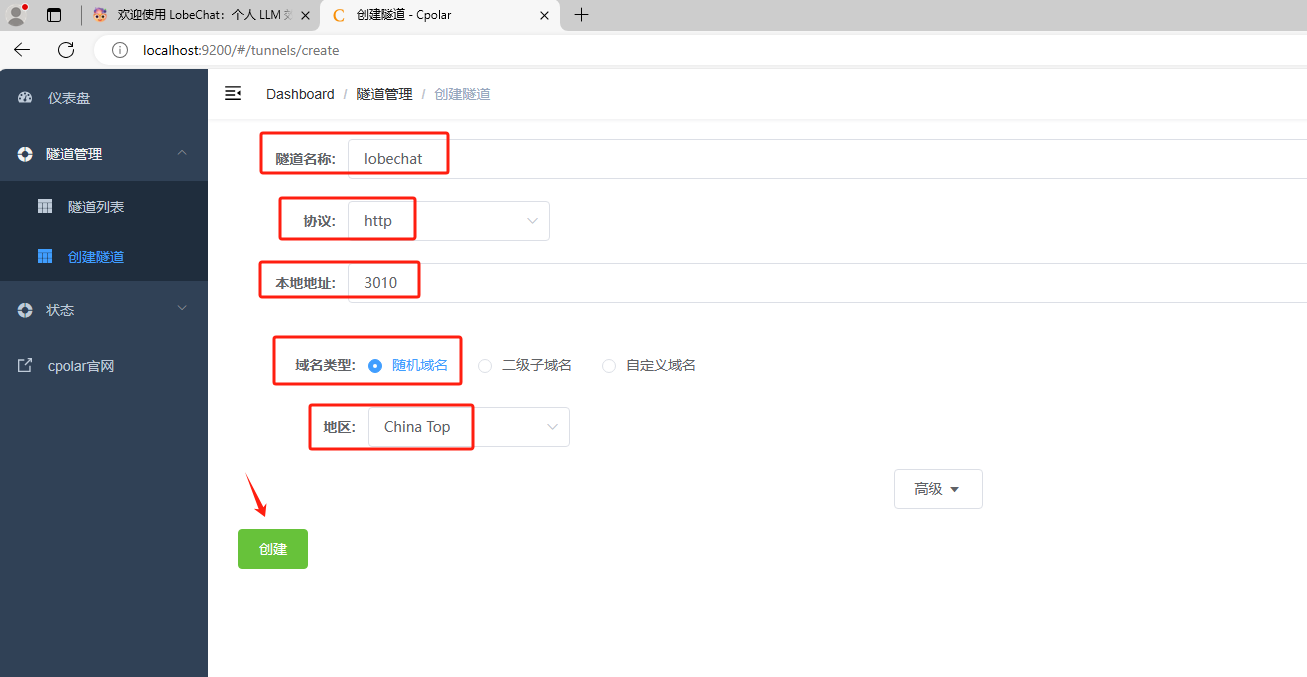
Task: Click the status icon beside 状态
Action: click(26, 310)
